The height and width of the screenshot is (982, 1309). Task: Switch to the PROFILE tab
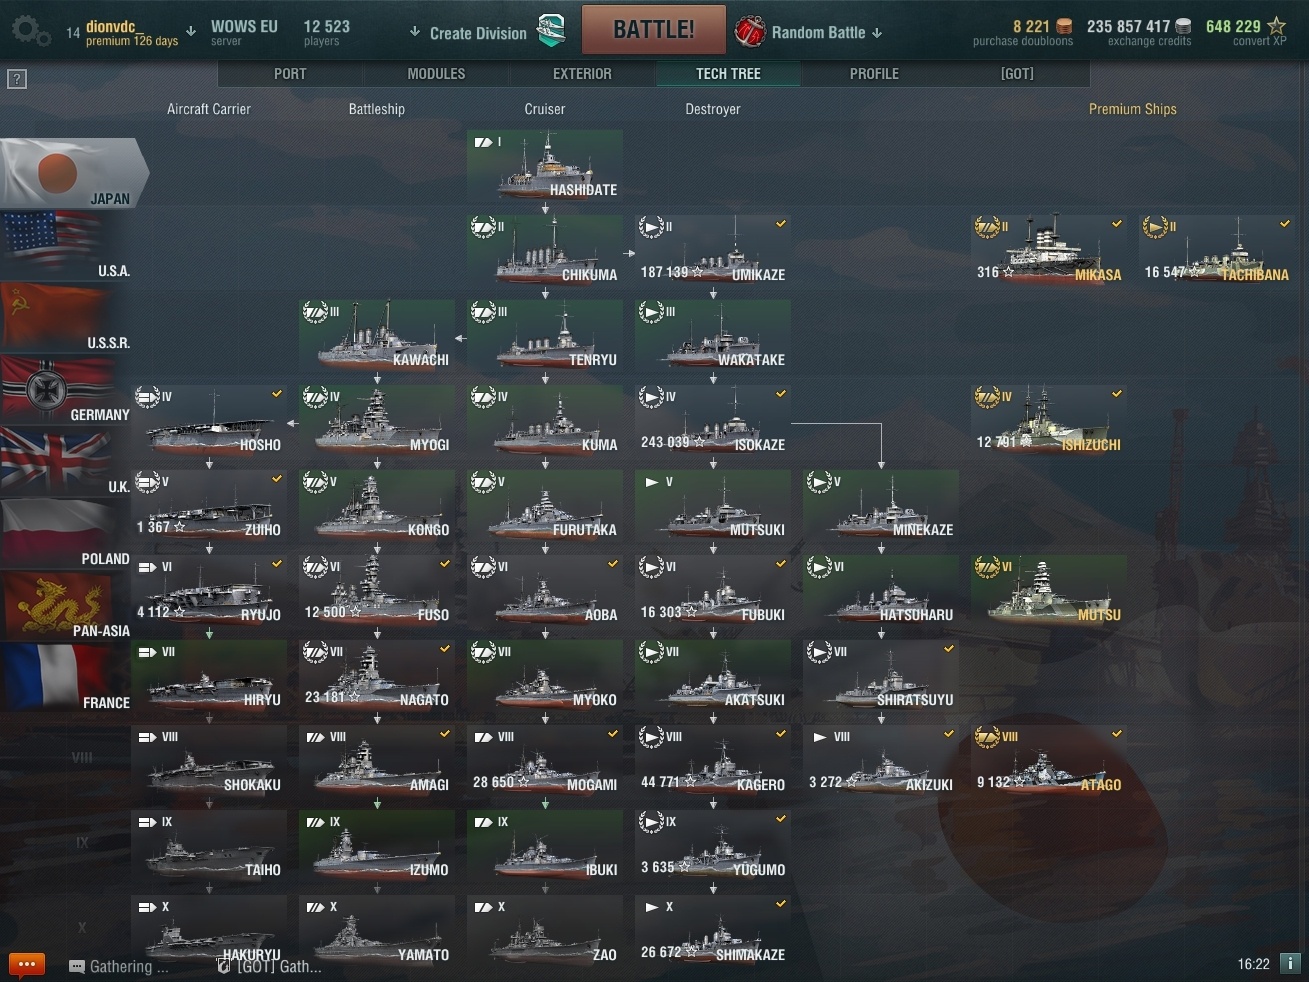874,74
